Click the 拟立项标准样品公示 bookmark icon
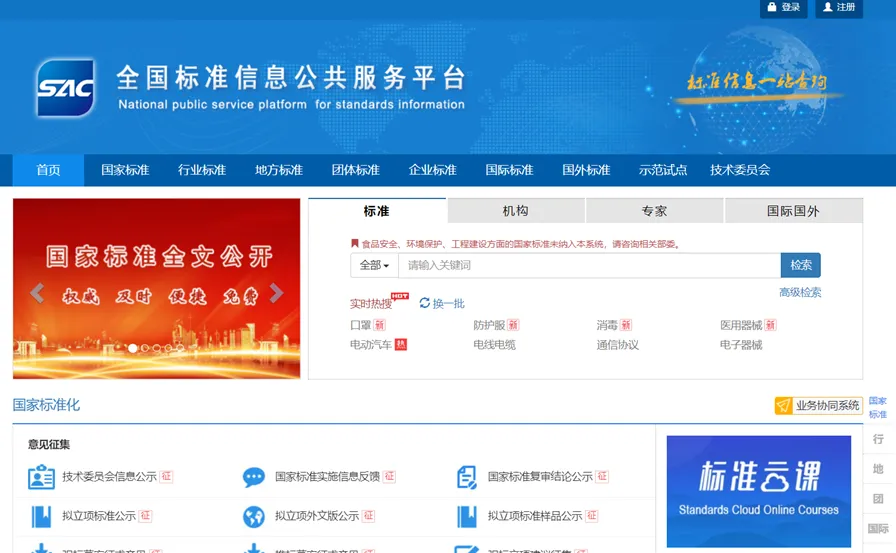This screenshot has width=896, height=553. point(467,516)
